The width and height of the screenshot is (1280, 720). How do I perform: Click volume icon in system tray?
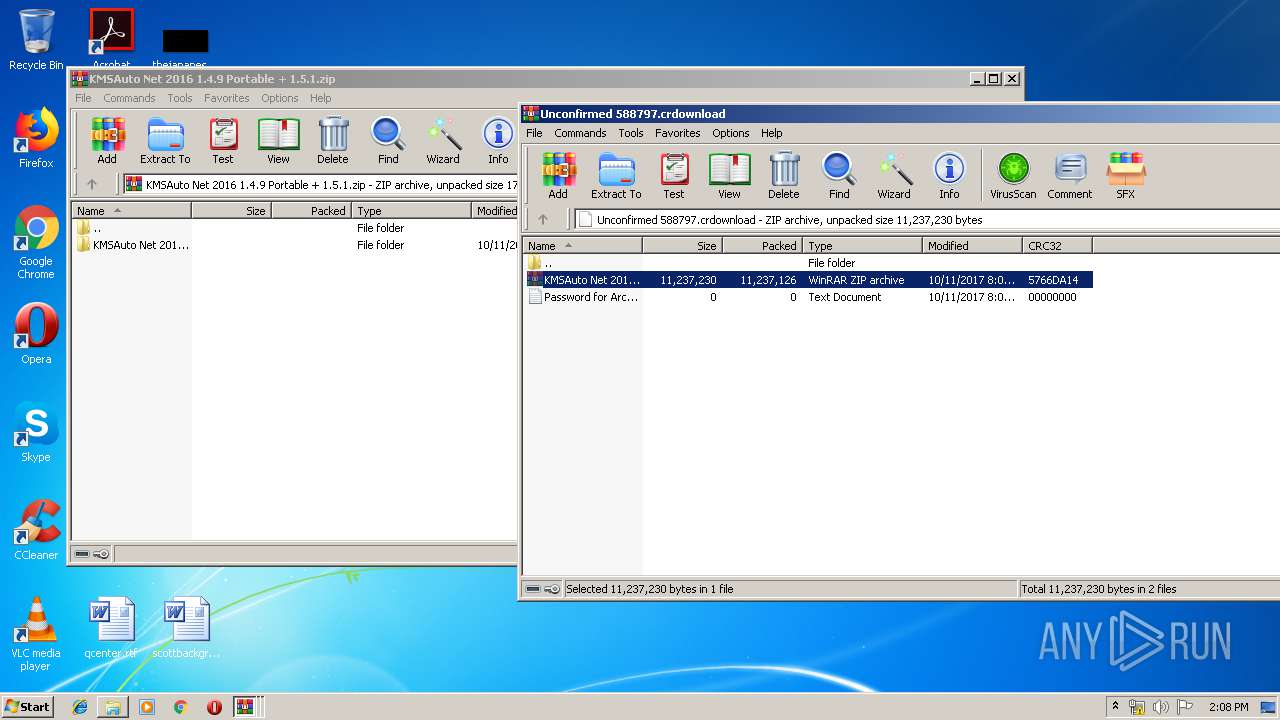pos(1162,707)
